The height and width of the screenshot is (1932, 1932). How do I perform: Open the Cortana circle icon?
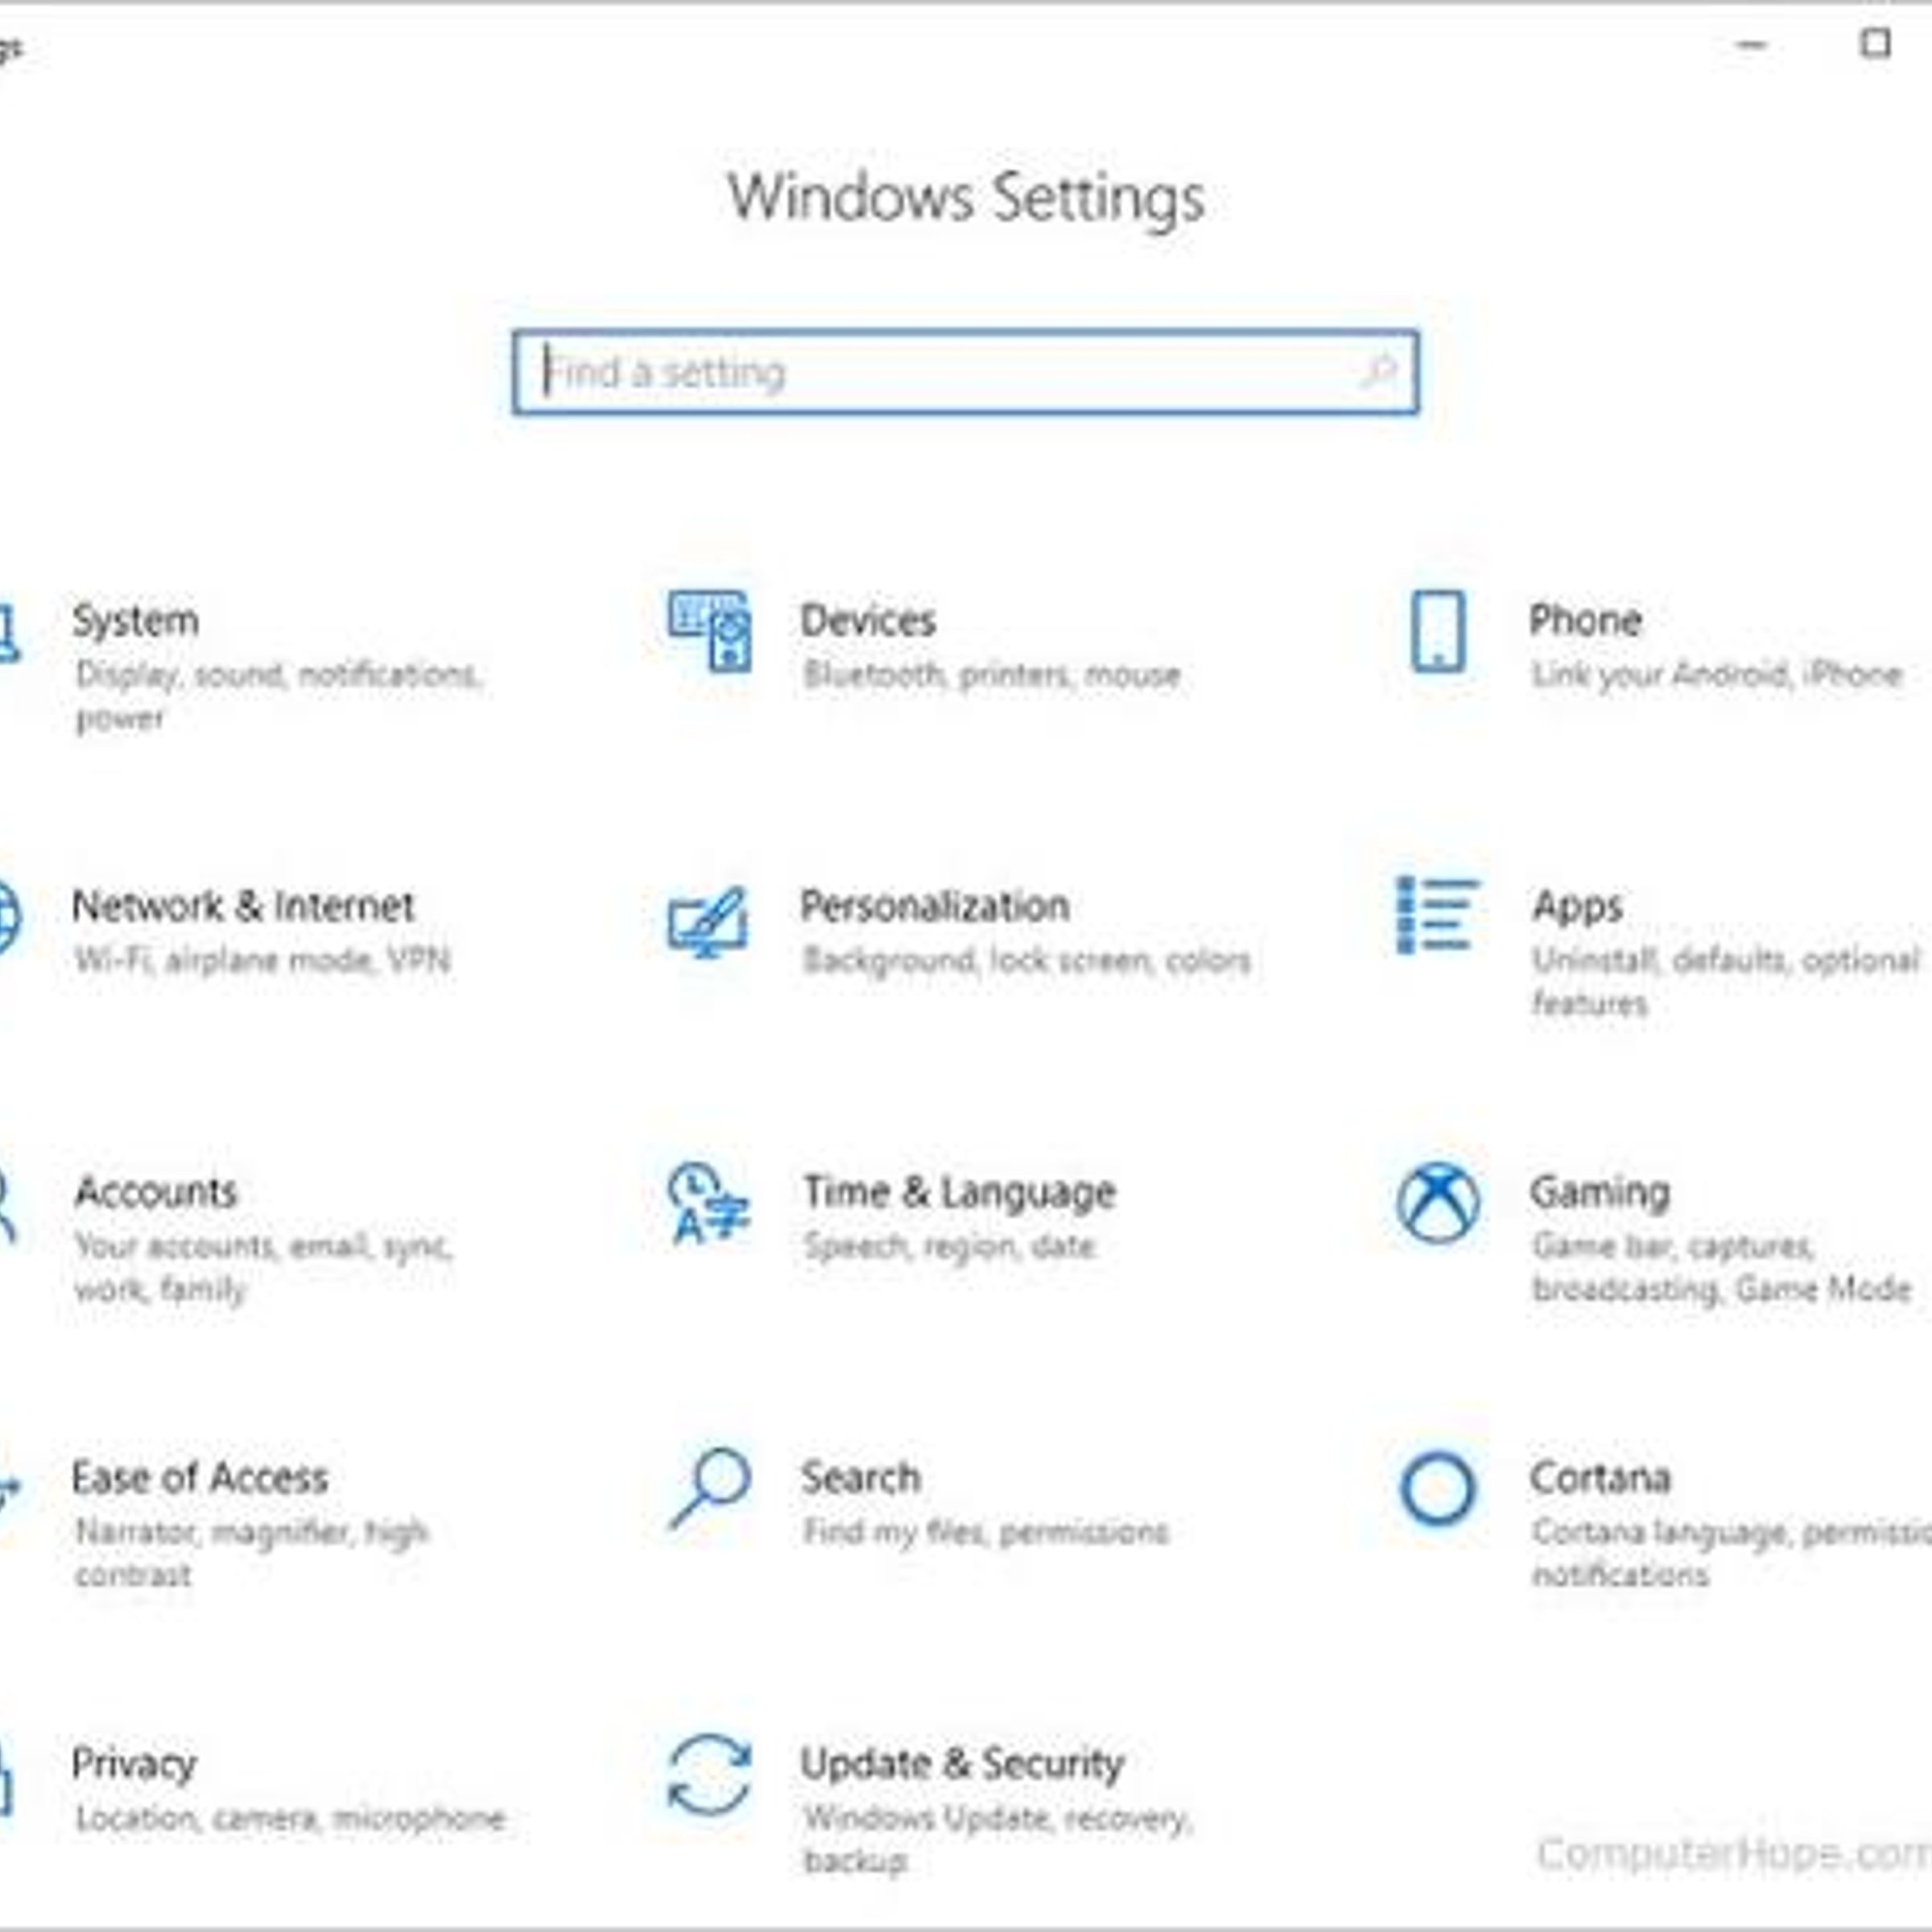coord(1438,1489)
